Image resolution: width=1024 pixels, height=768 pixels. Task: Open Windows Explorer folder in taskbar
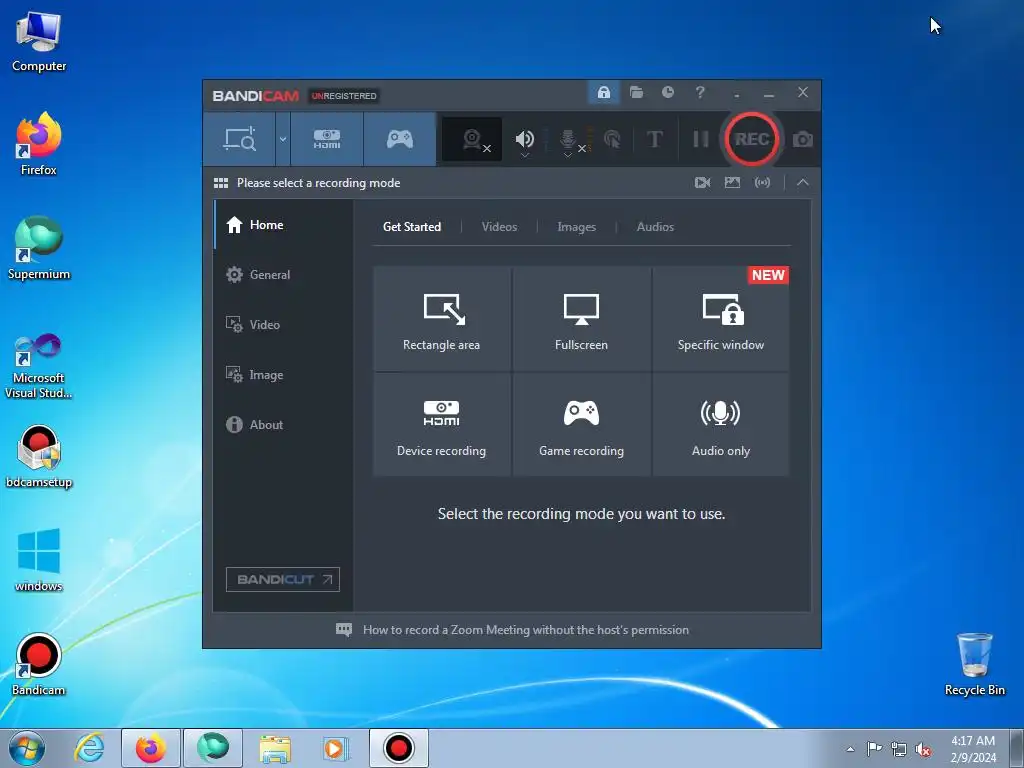[275, 748]
